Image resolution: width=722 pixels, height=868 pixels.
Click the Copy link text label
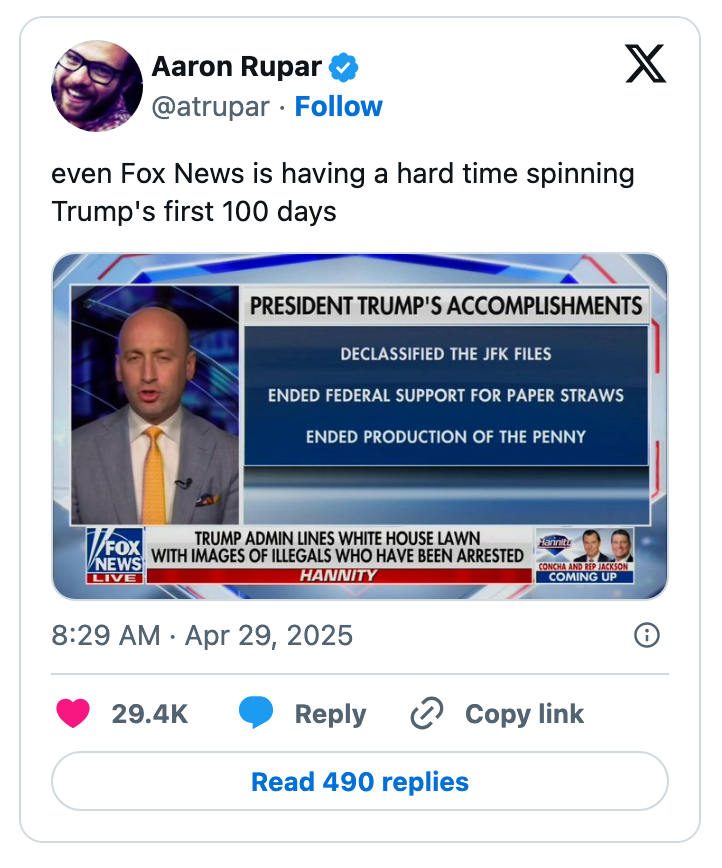(523, 714)
